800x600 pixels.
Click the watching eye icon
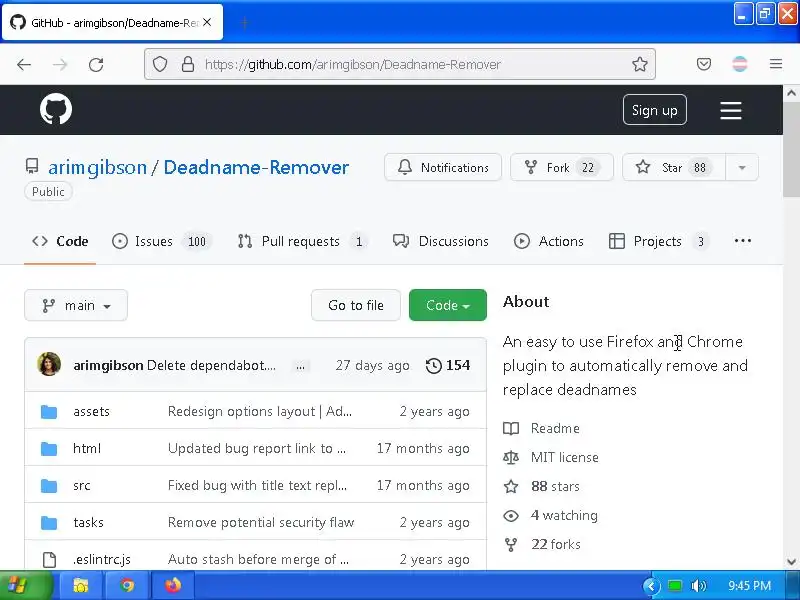511,516
